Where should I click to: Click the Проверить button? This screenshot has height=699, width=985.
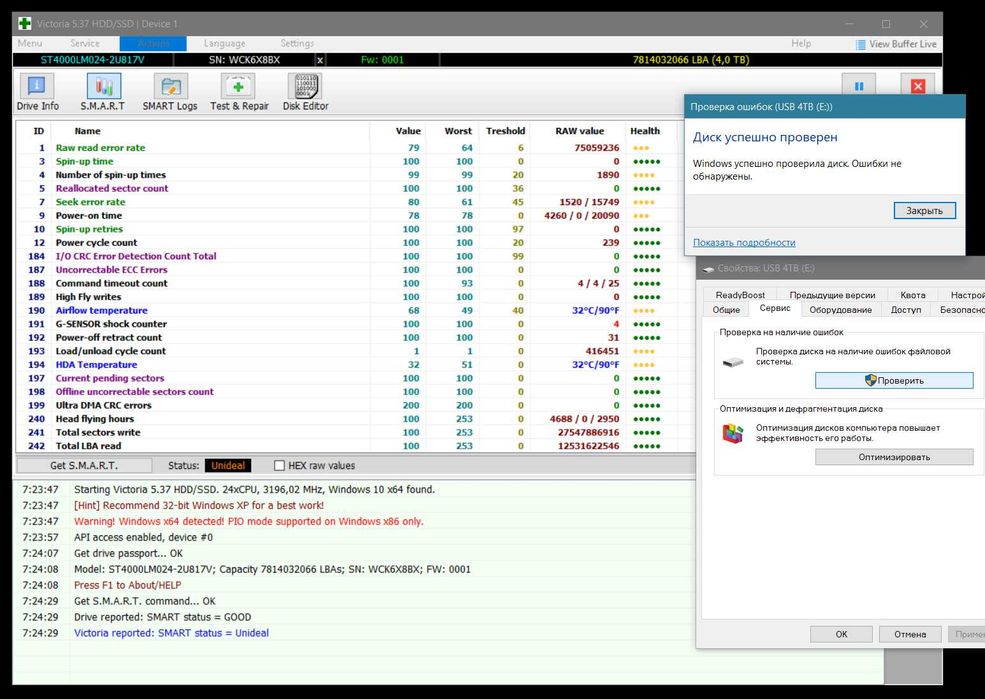[894, 381]
